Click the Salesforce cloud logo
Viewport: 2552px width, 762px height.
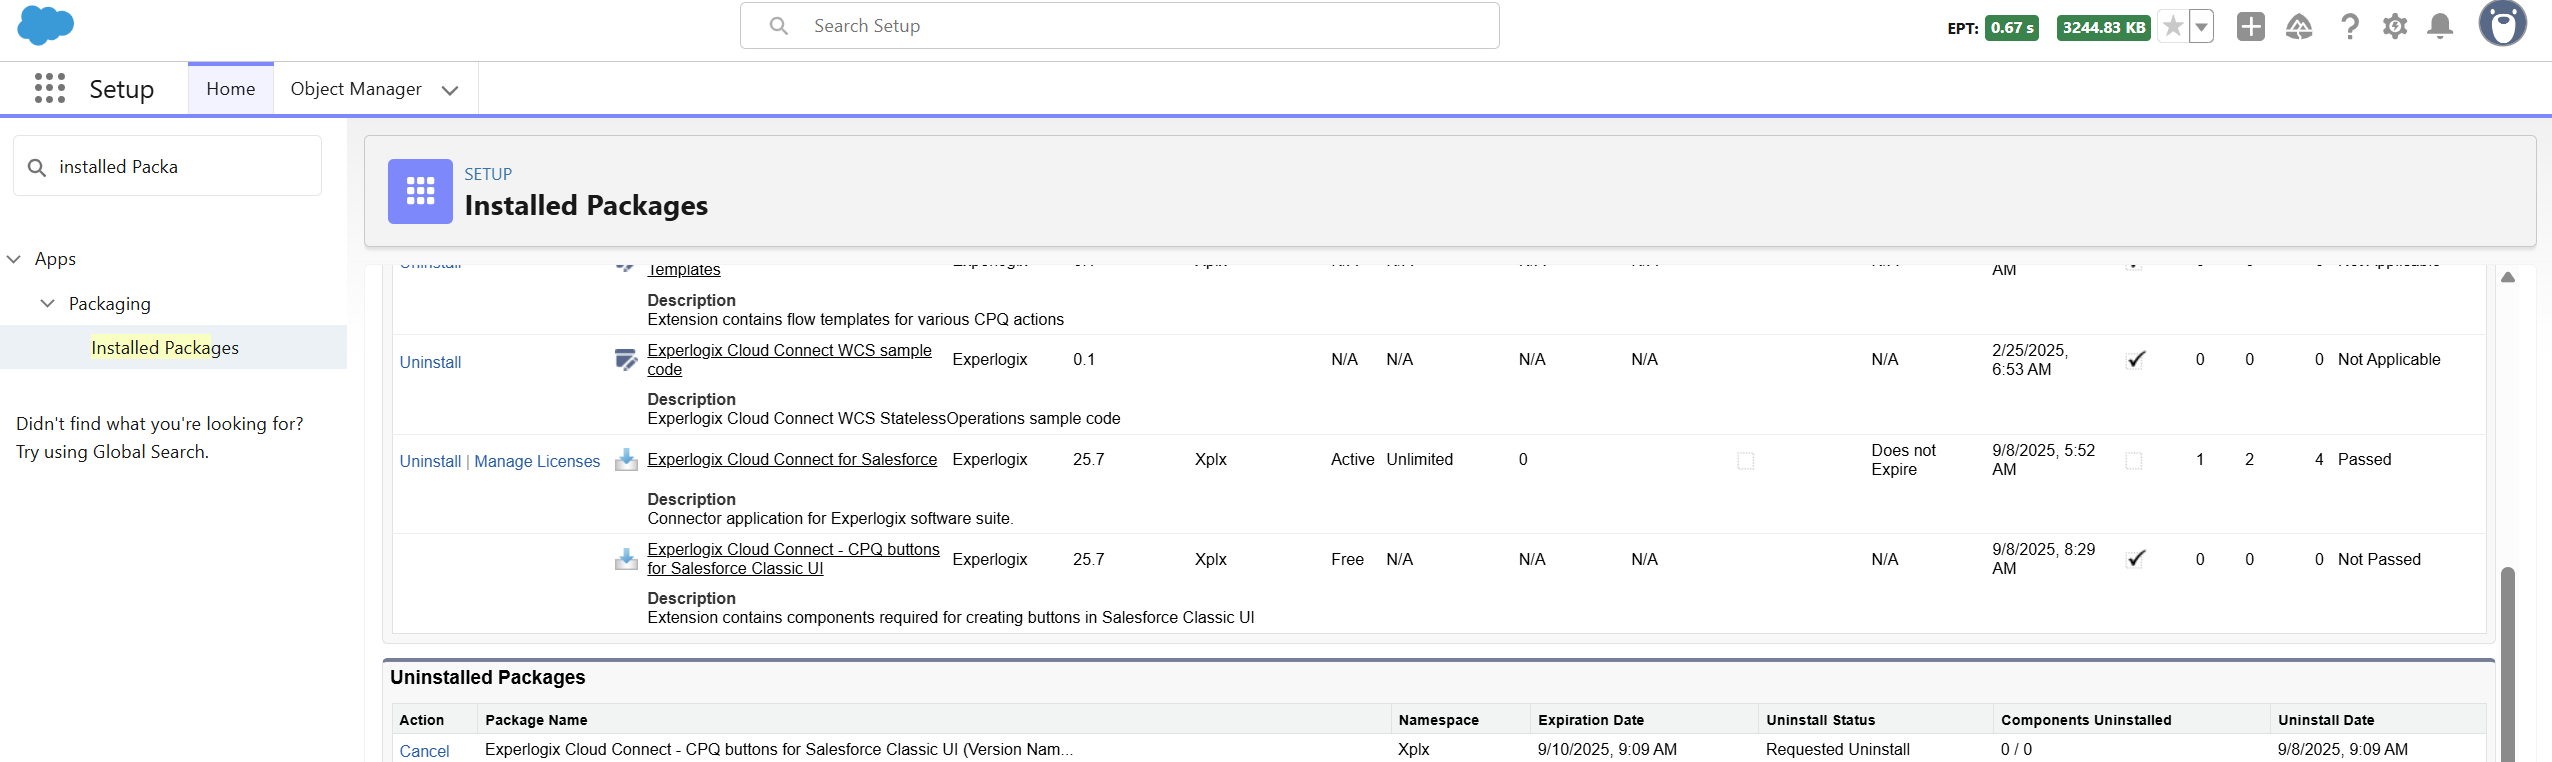46,25
